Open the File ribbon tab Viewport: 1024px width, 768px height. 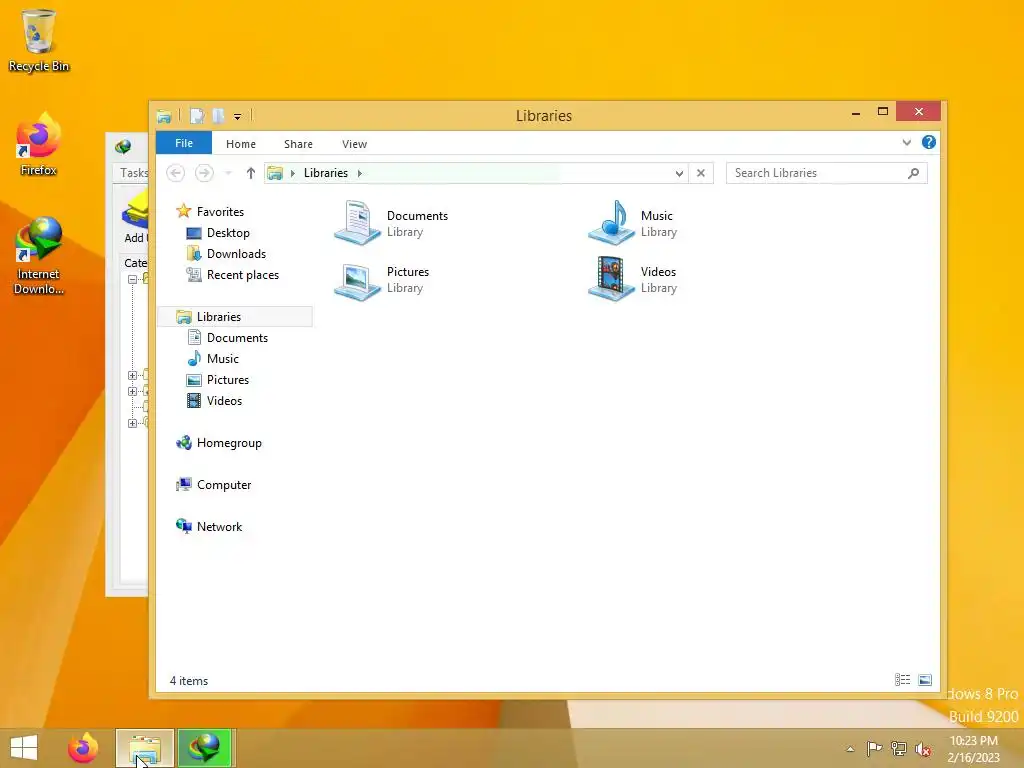(184, 143)
